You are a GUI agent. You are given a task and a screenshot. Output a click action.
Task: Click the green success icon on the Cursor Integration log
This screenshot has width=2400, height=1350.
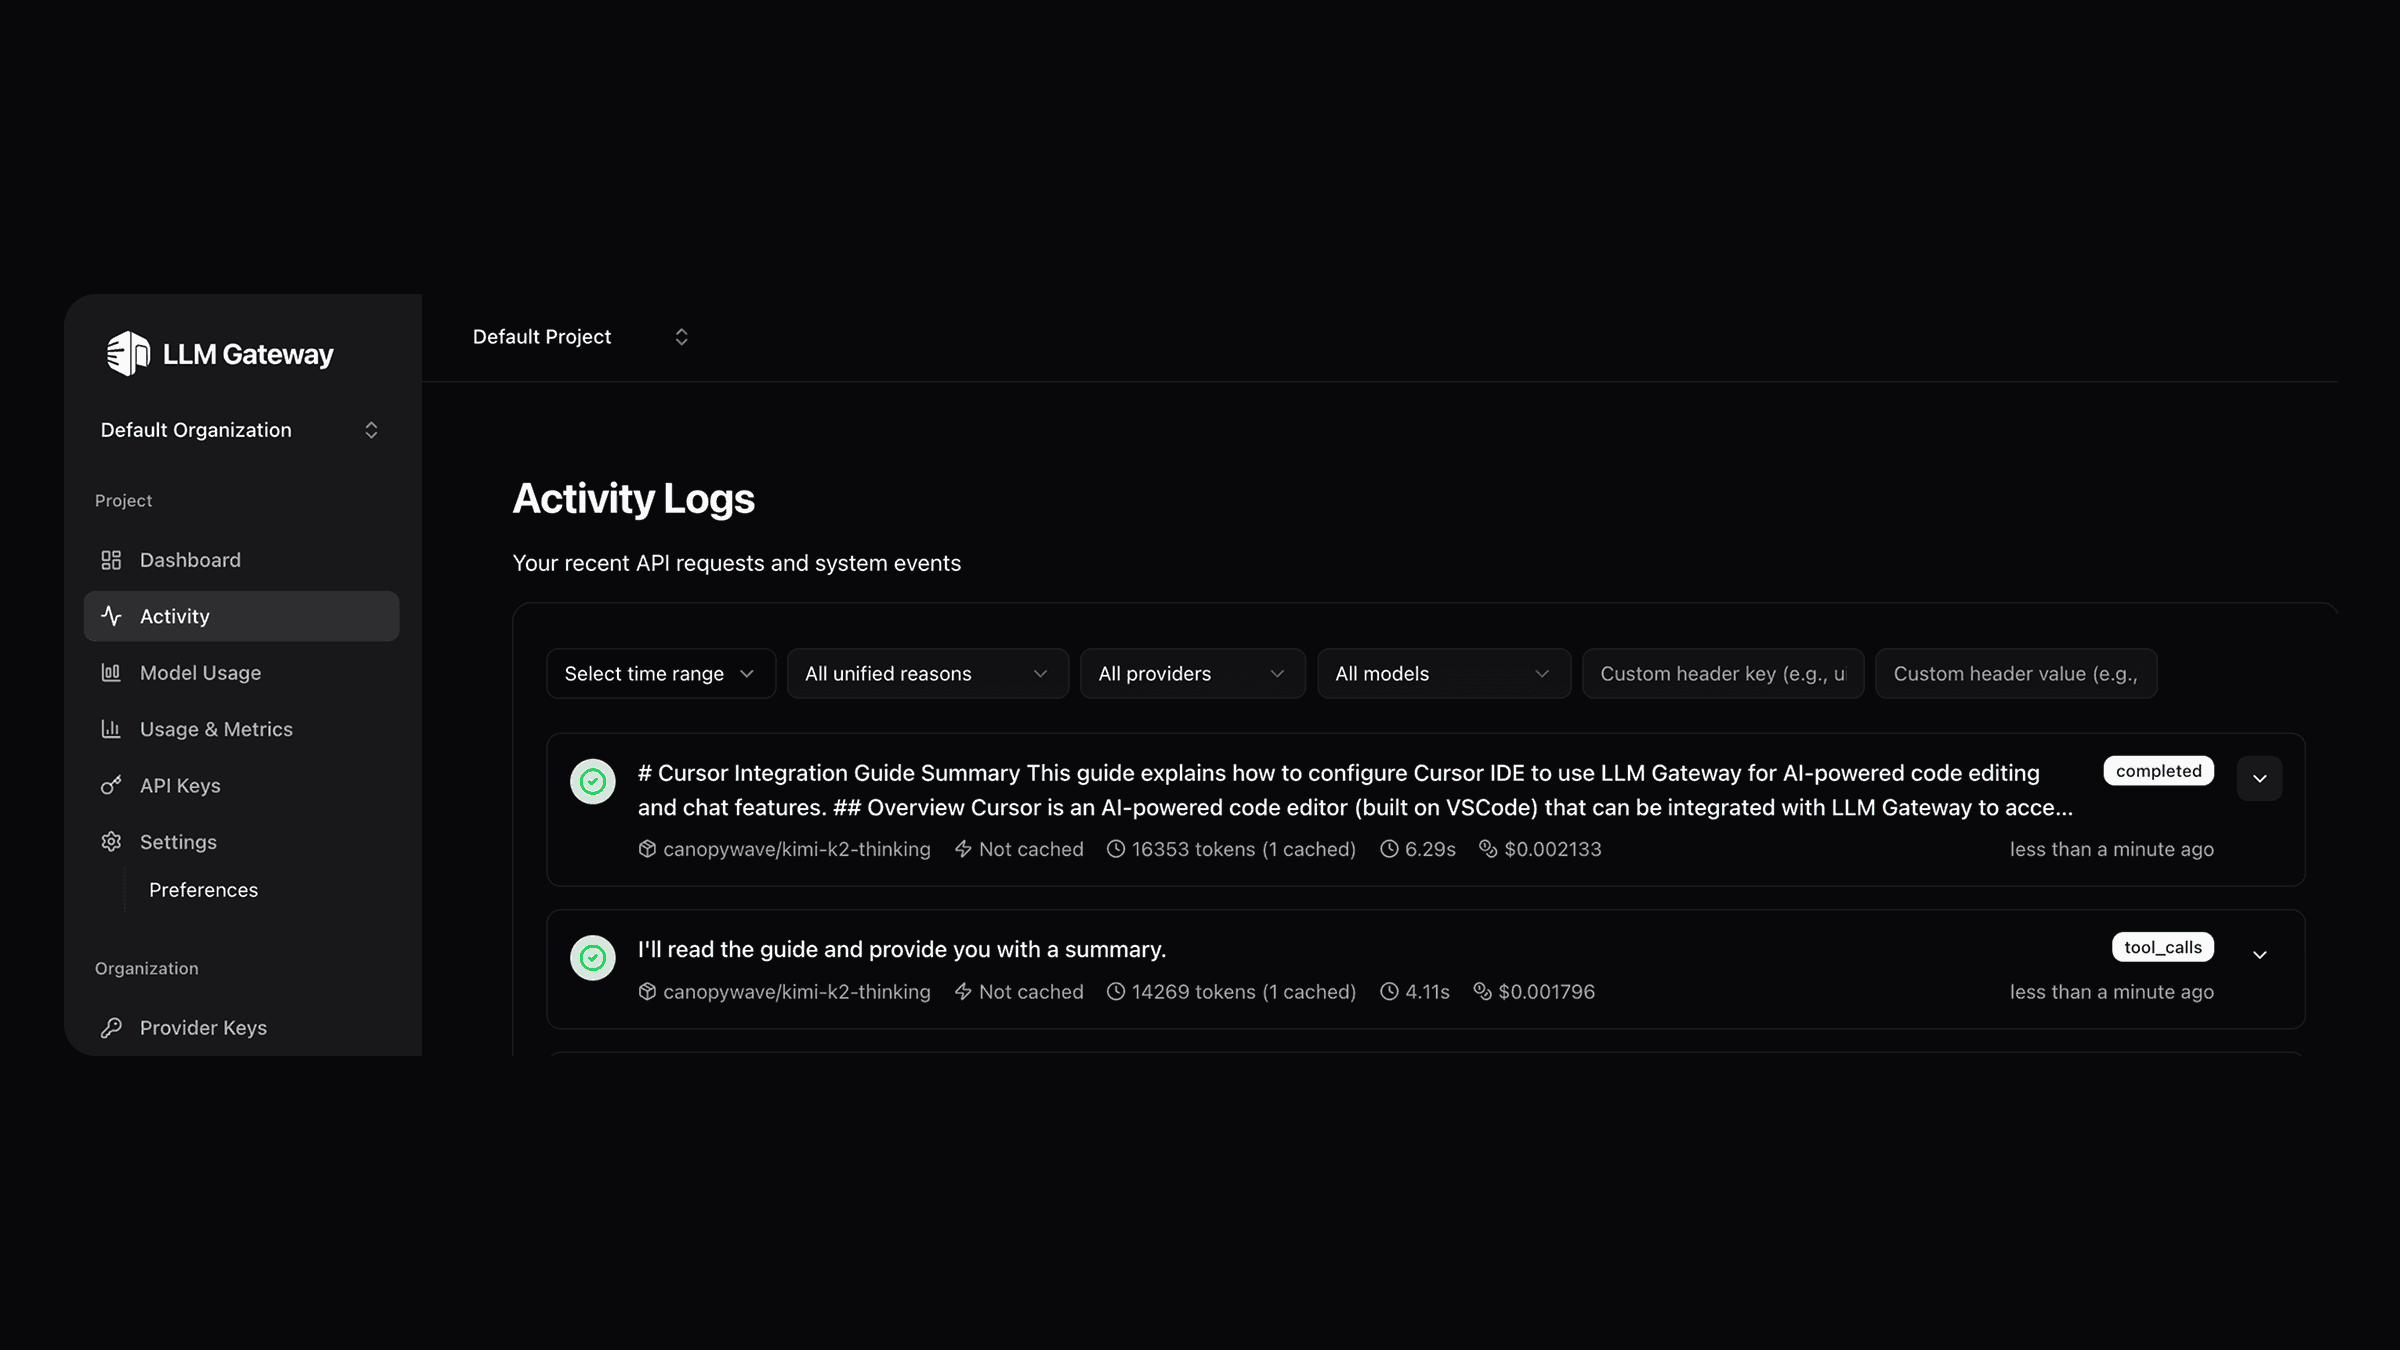click(593, 781)
